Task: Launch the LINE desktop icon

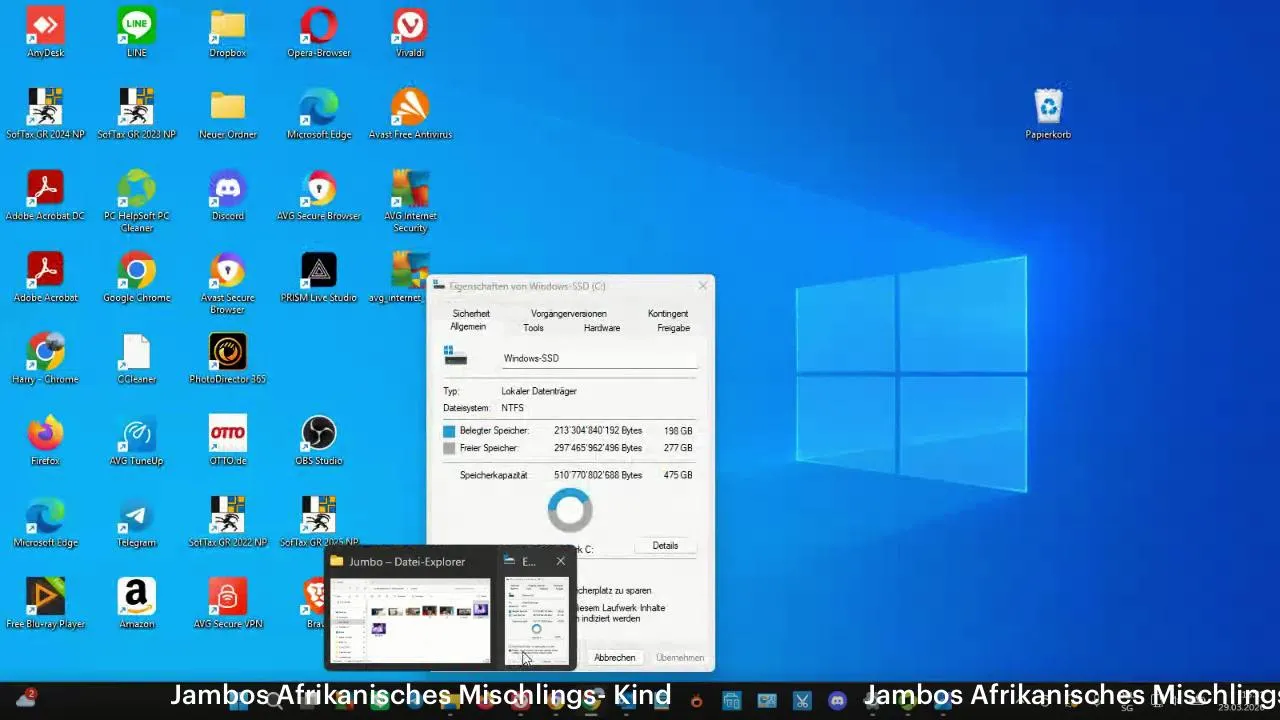Action: (137, 32)
